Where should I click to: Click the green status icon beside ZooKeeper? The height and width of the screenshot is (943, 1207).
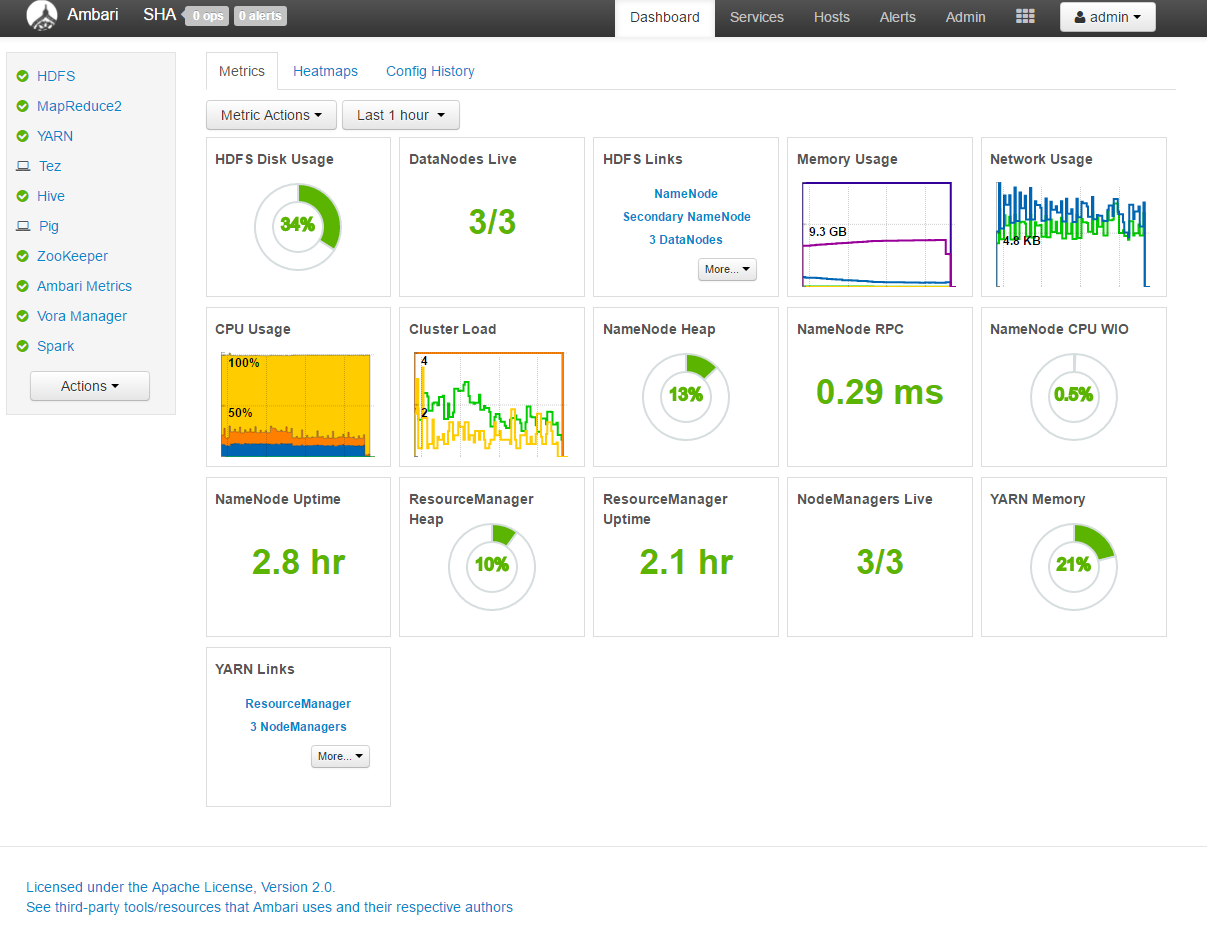[22, 256]
